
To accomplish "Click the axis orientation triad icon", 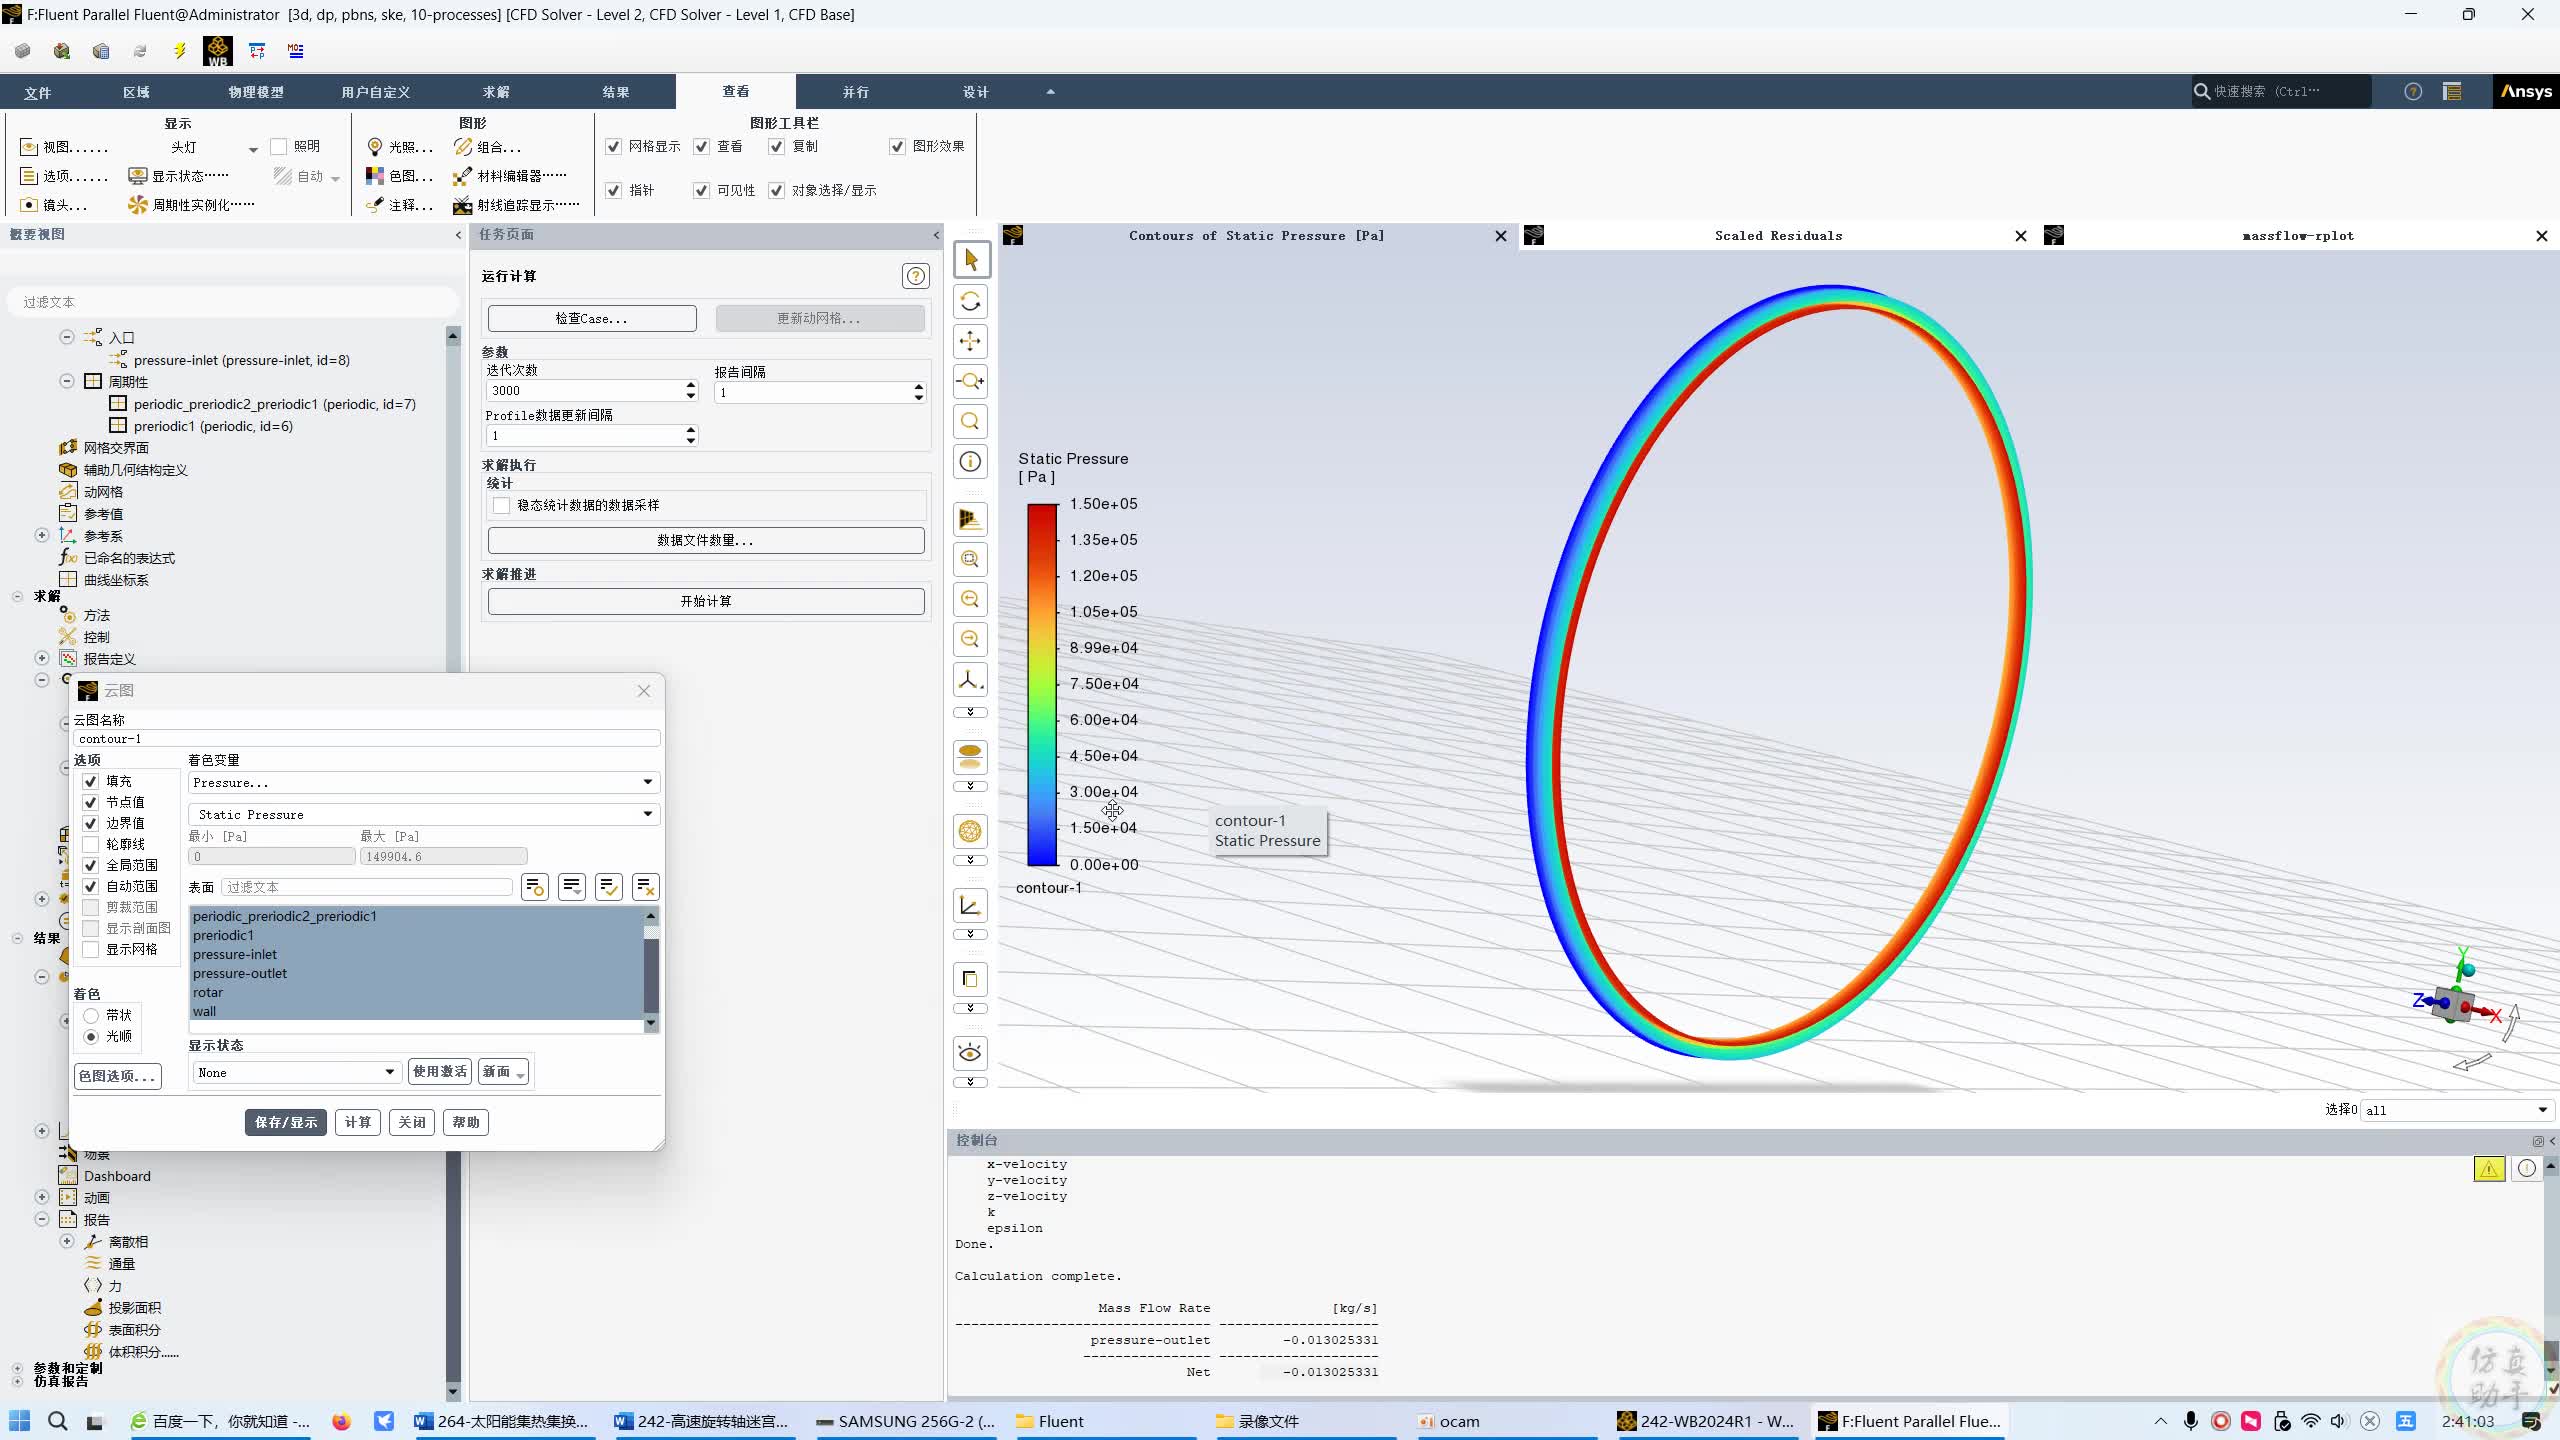I will tap(969, 680).
